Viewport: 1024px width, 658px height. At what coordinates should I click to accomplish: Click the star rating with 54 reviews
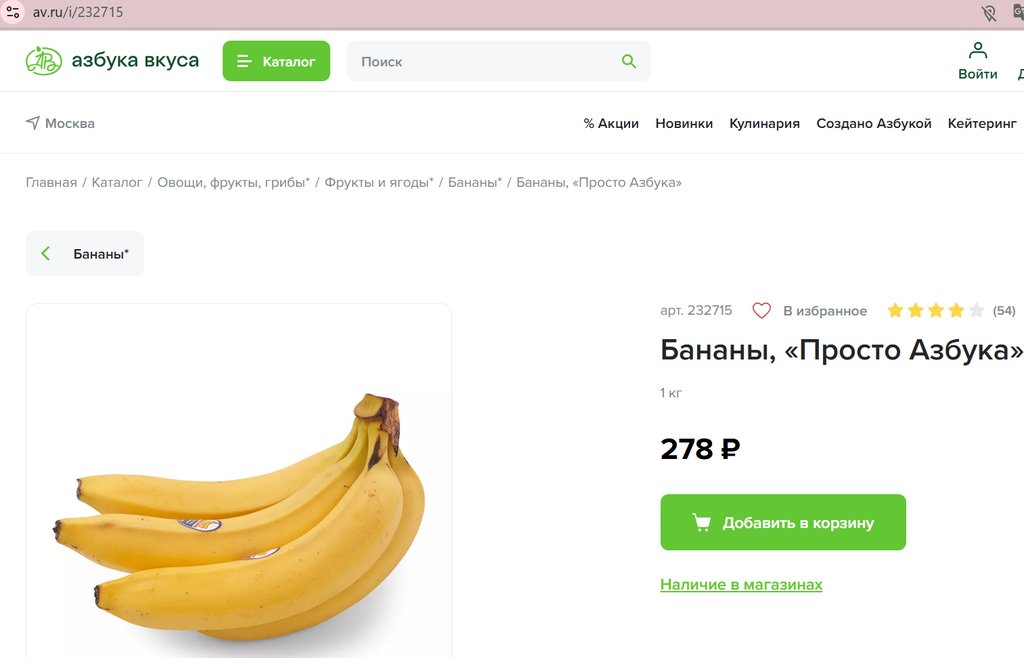[951, 311]
